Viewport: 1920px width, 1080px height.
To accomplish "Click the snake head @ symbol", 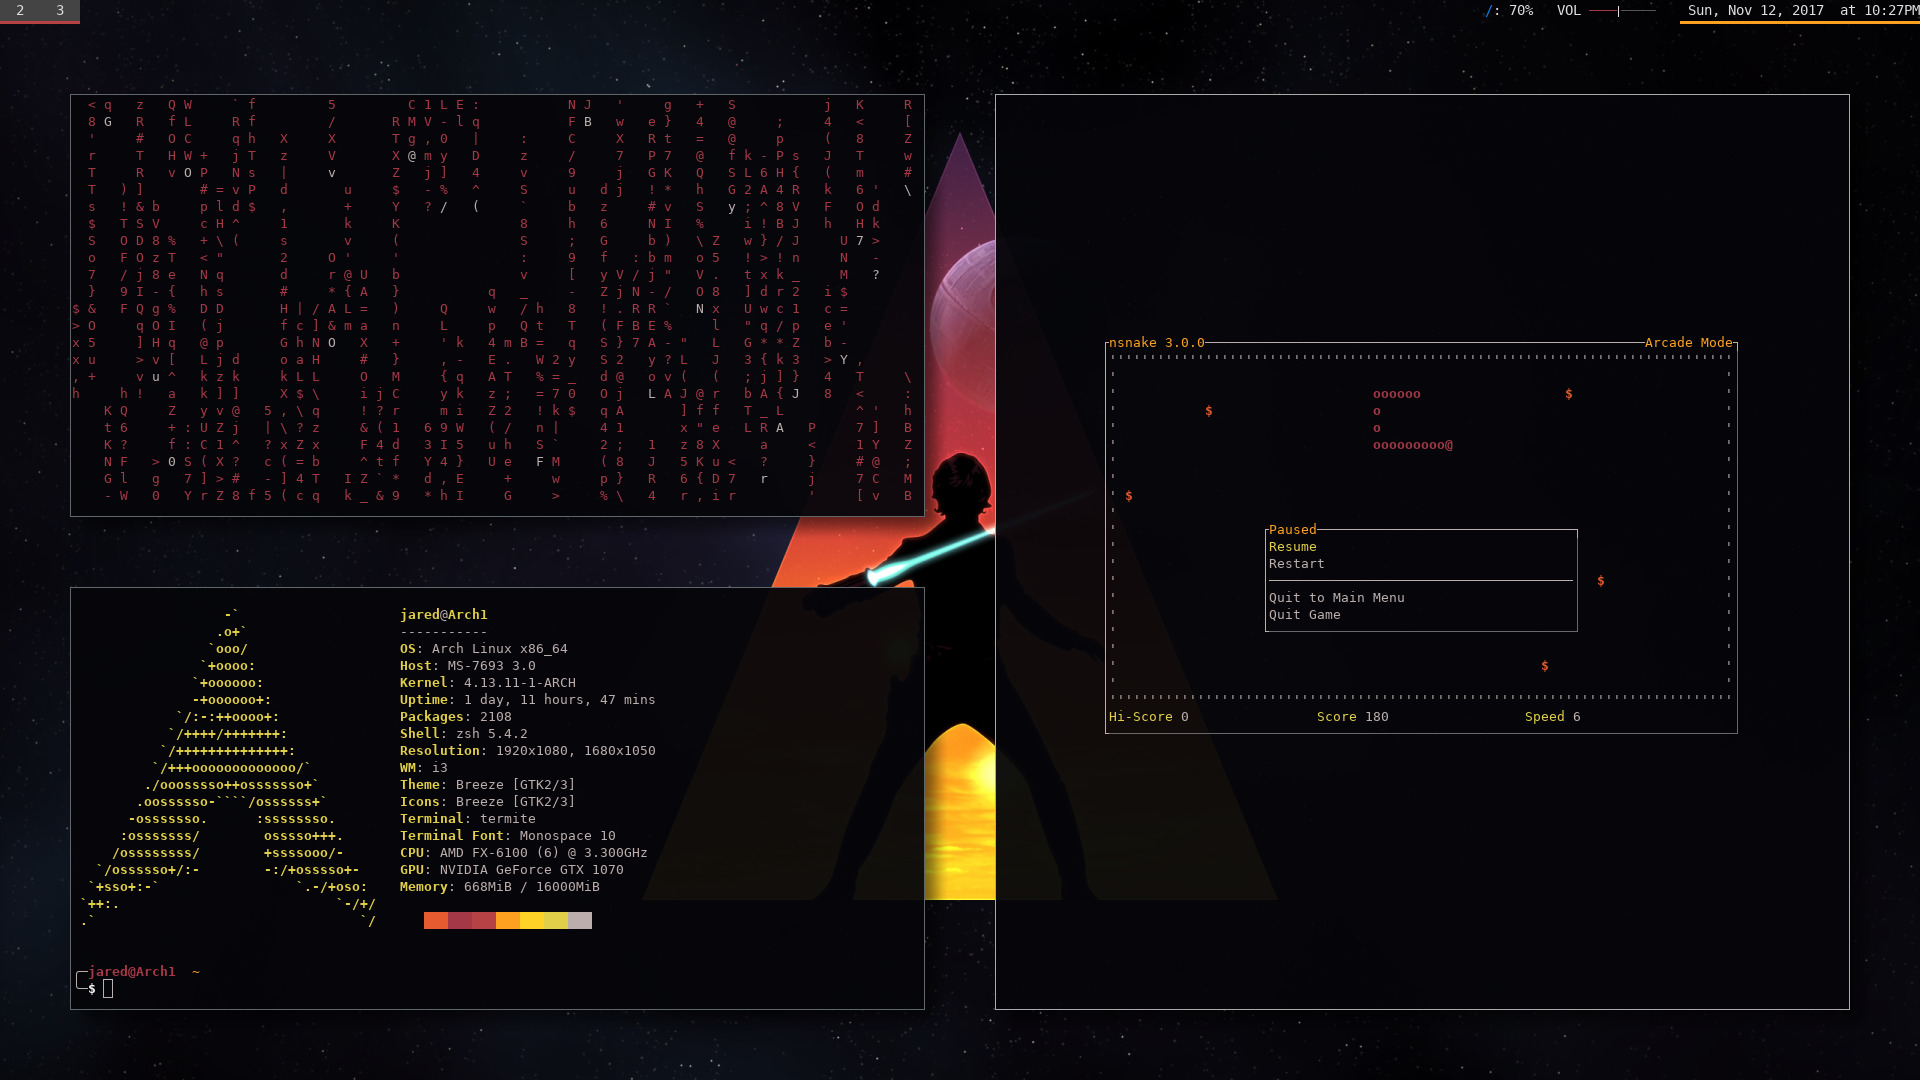I will tap(1449, 445).
